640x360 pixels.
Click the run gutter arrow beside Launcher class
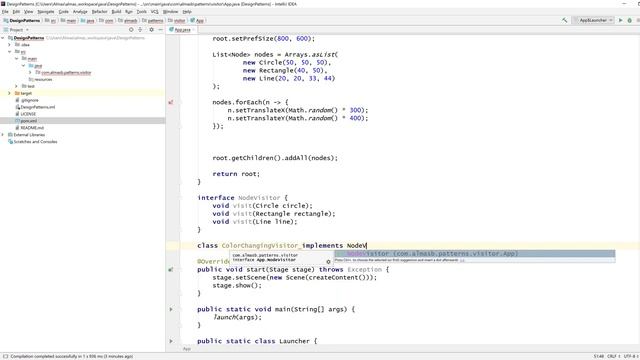(x=171, y=341)
